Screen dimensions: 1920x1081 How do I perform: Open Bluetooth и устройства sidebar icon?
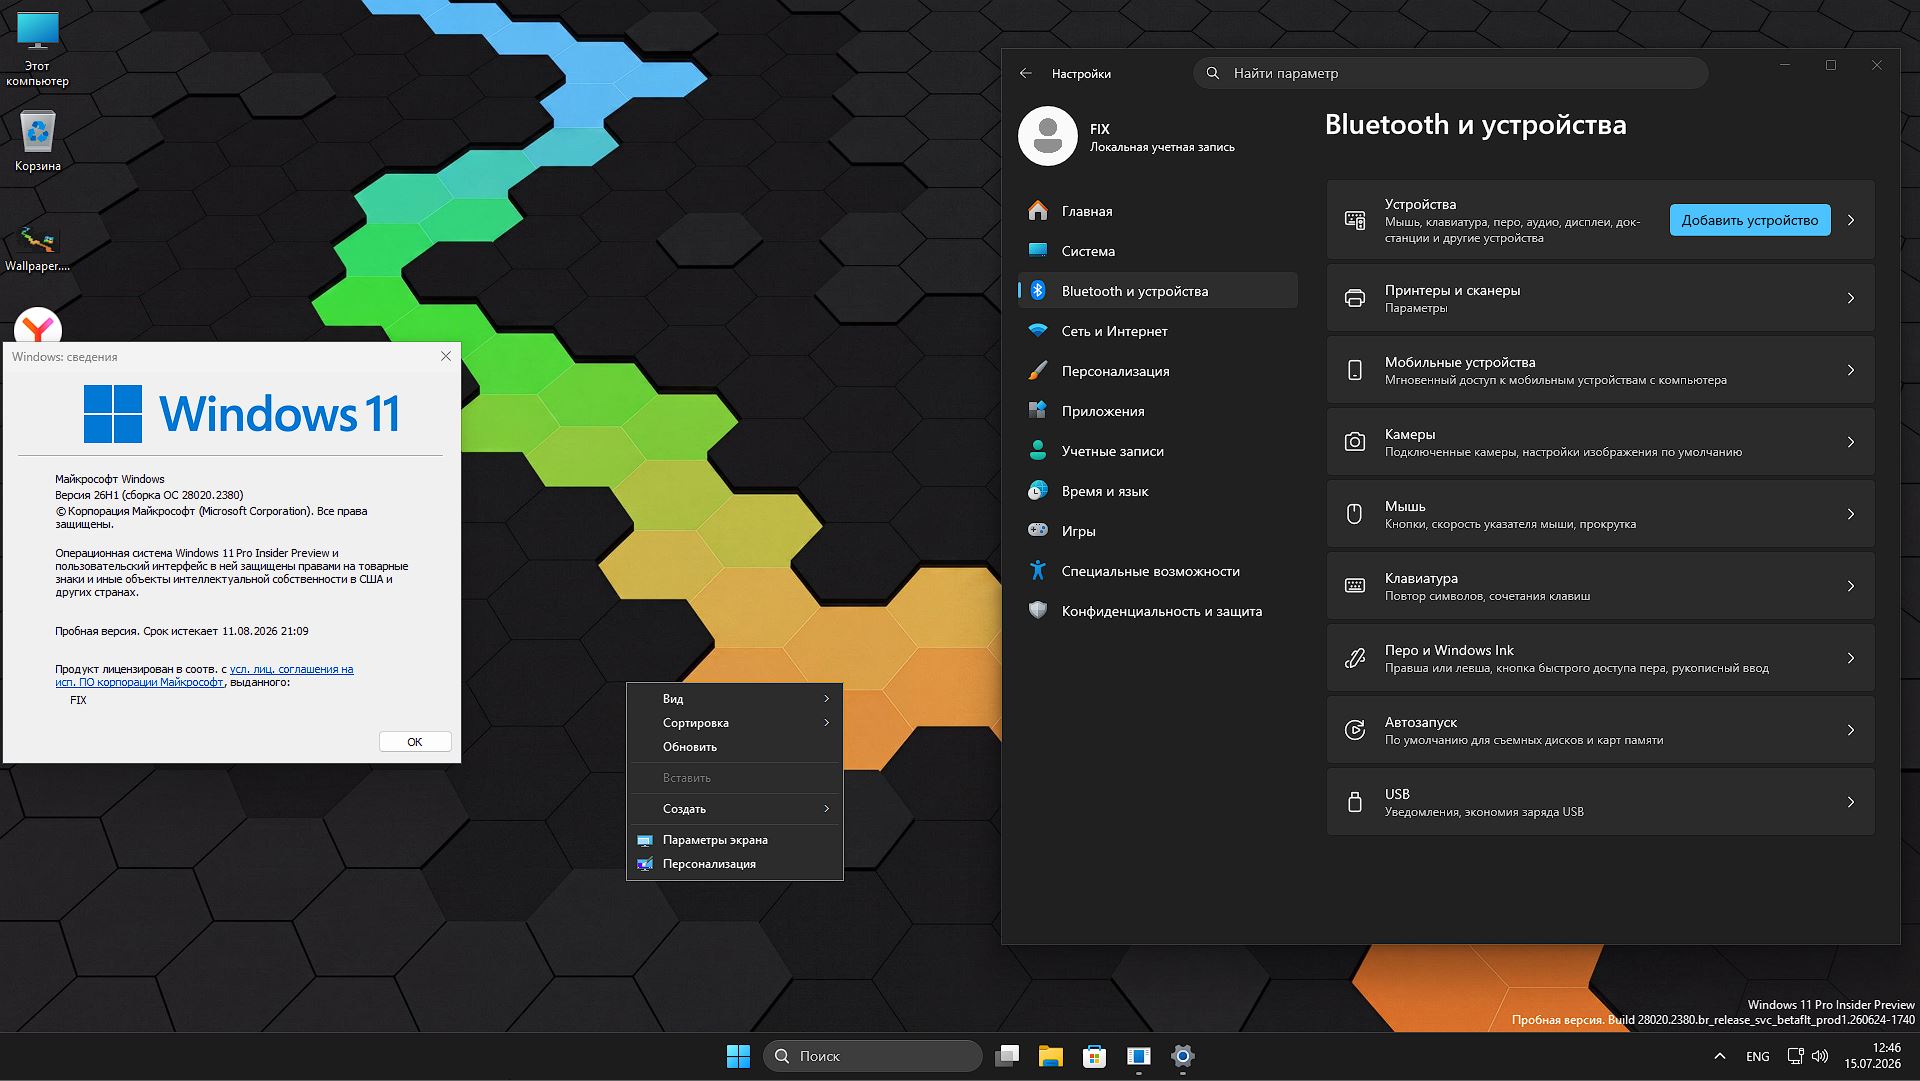click(x=1038, y=291)
